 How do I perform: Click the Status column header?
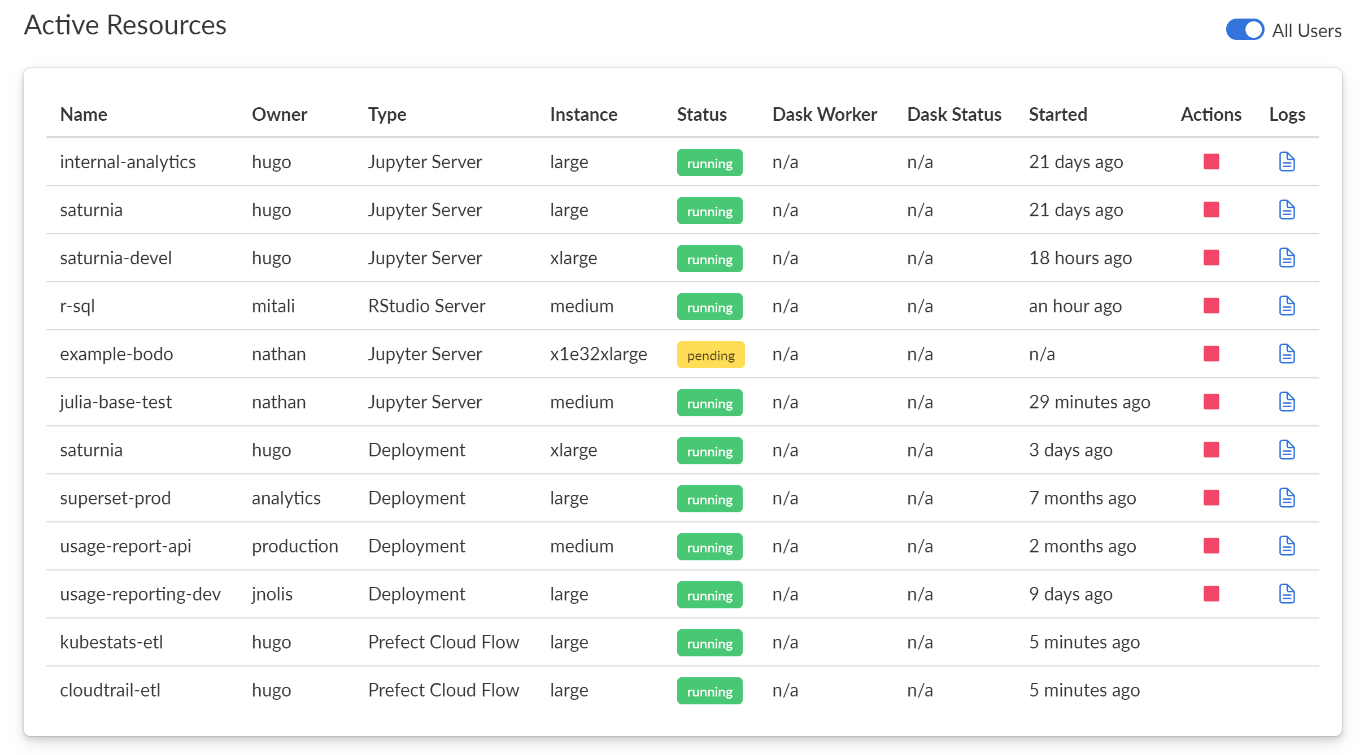coord(702,114)
